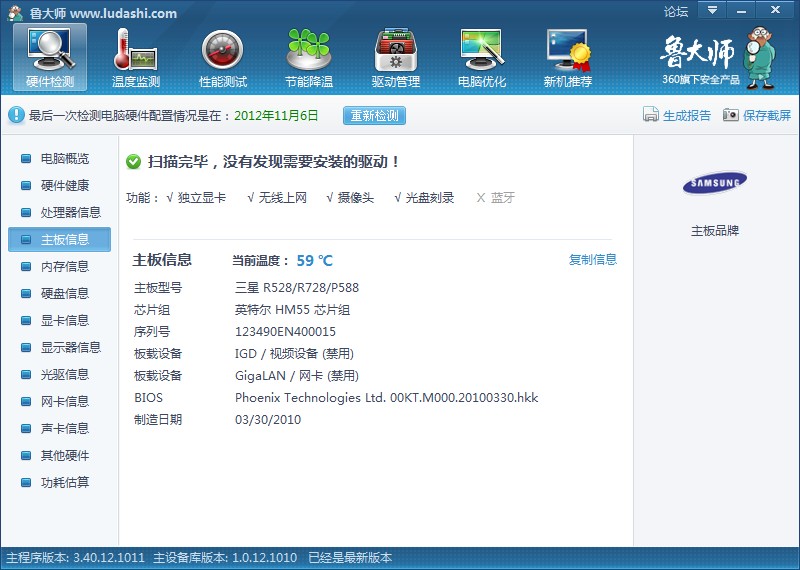
Task: Click the Phoenix Technologies BIOS value
Action: pos(386,398)
